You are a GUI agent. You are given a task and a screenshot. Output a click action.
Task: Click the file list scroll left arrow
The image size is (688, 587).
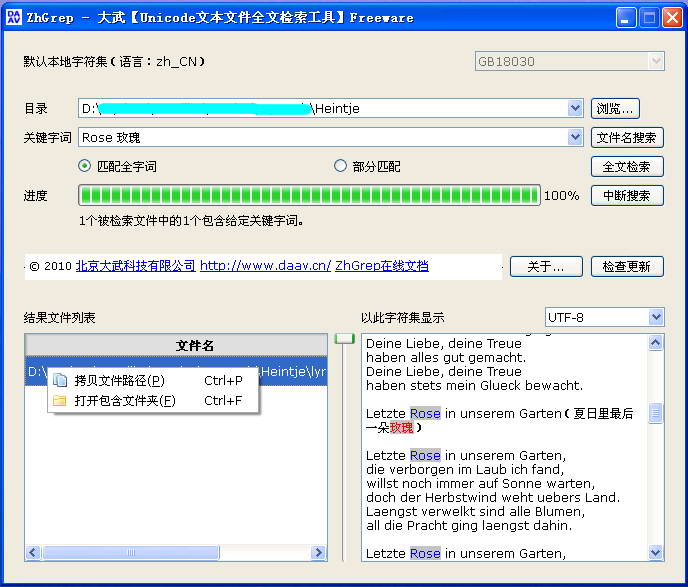tap(33, 552)
